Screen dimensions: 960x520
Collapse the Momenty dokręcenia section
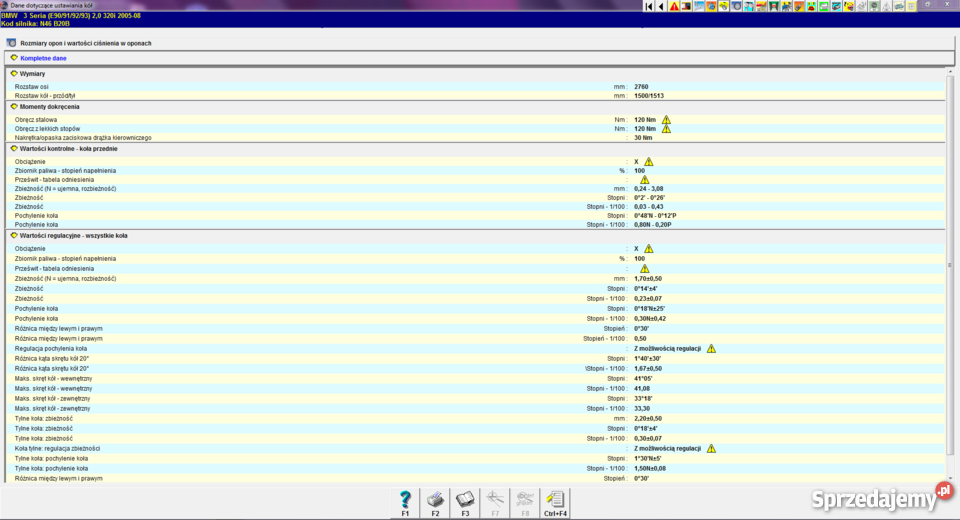pyautogui.click(x=14, y=106)
